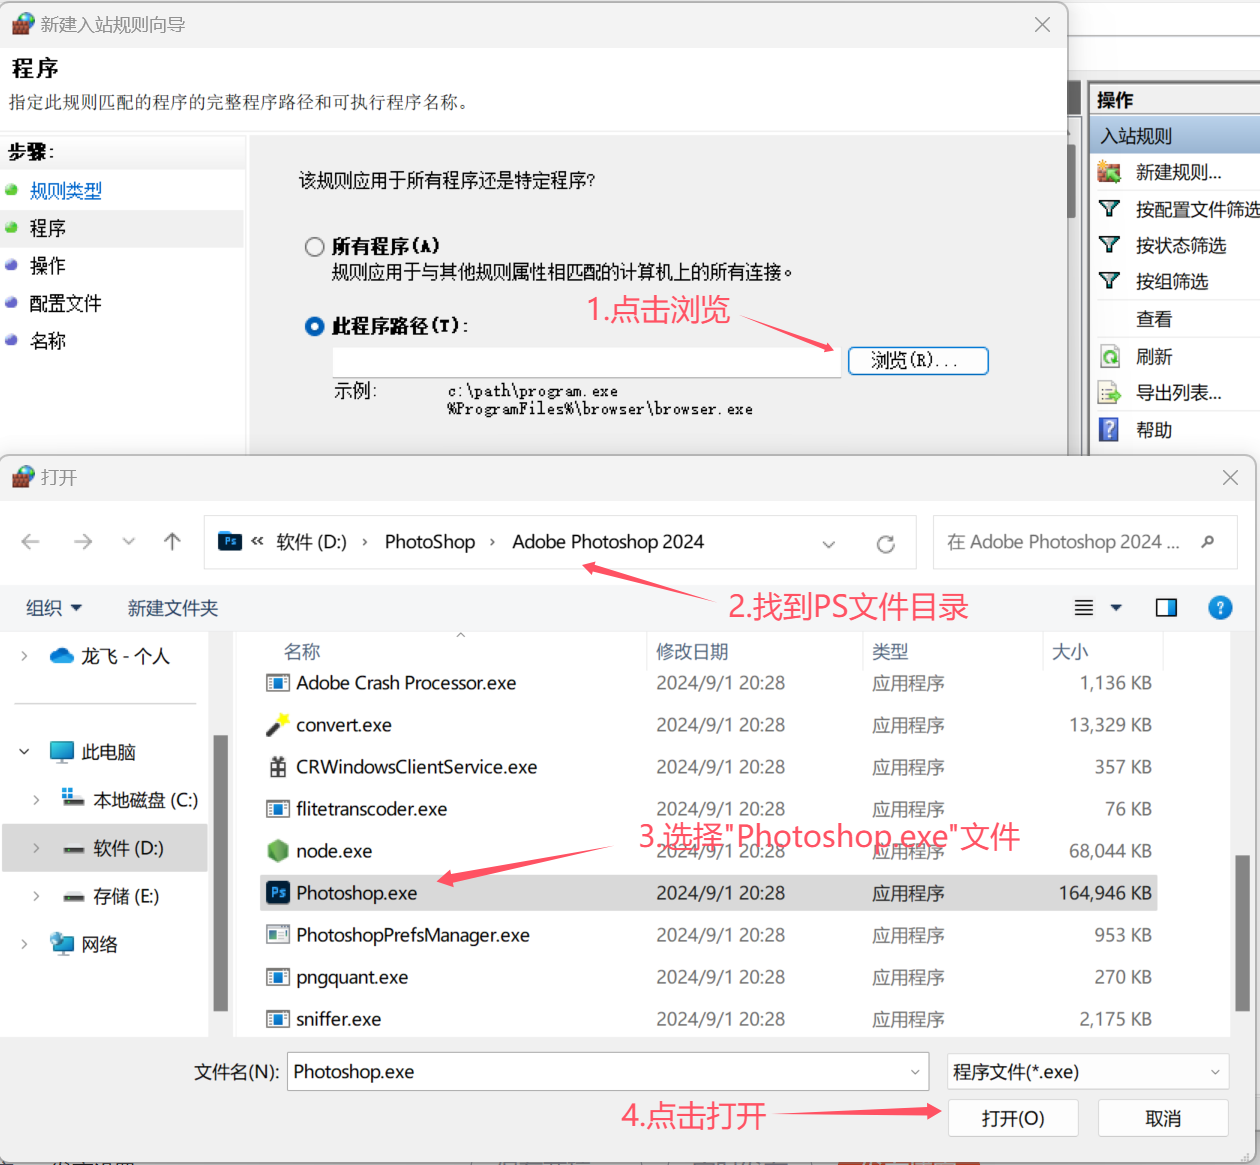
Task: Click the 打开(O) button
Action: (1013, 1118)
